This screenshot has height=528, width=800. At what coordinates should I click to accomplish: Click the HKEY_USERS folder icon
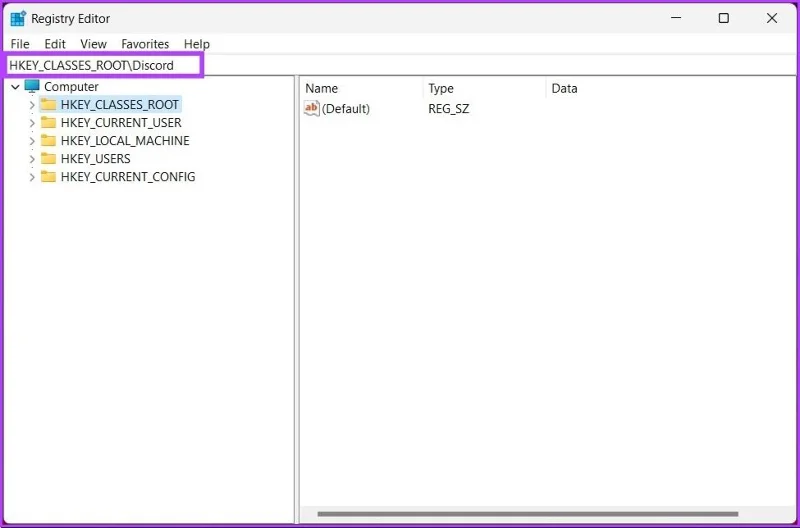(48, 159)
